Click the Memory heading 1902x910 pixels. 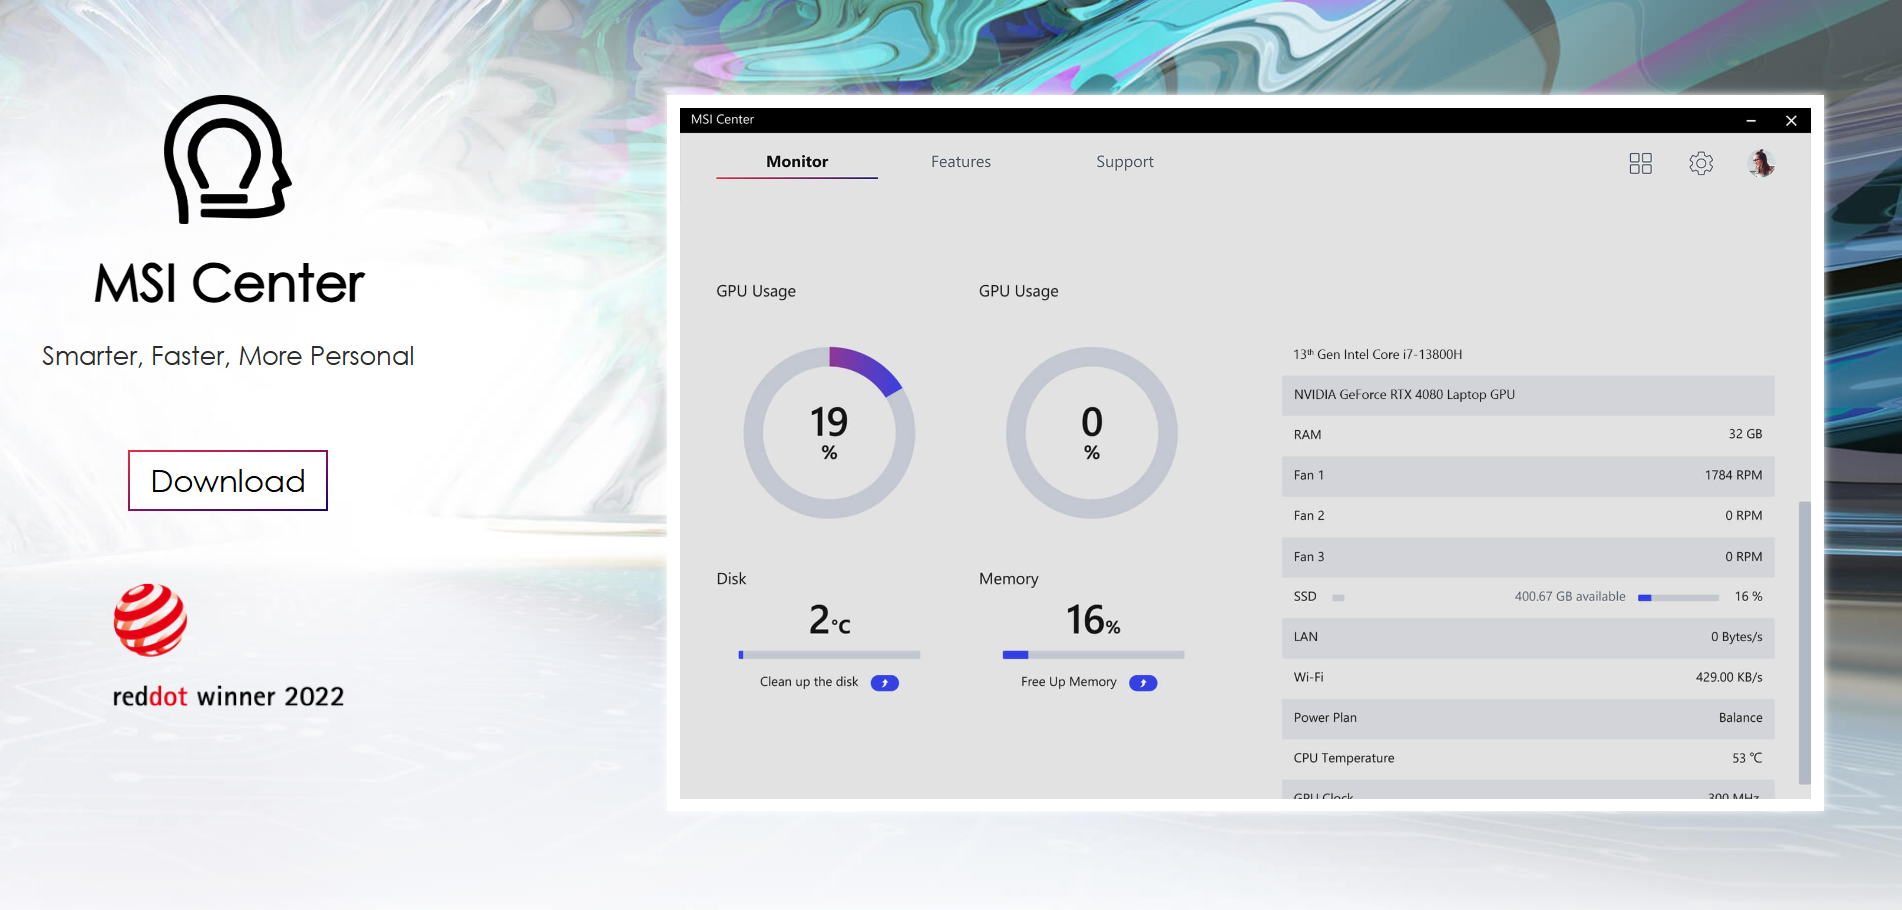point(1009,579)
